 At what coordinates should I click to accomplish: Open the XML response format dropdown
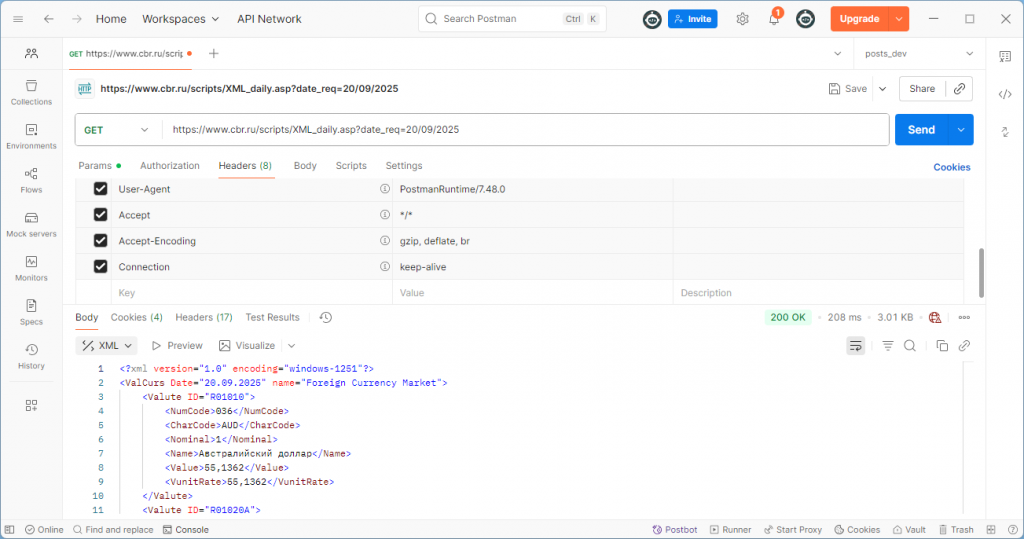[x=106, y=346]
